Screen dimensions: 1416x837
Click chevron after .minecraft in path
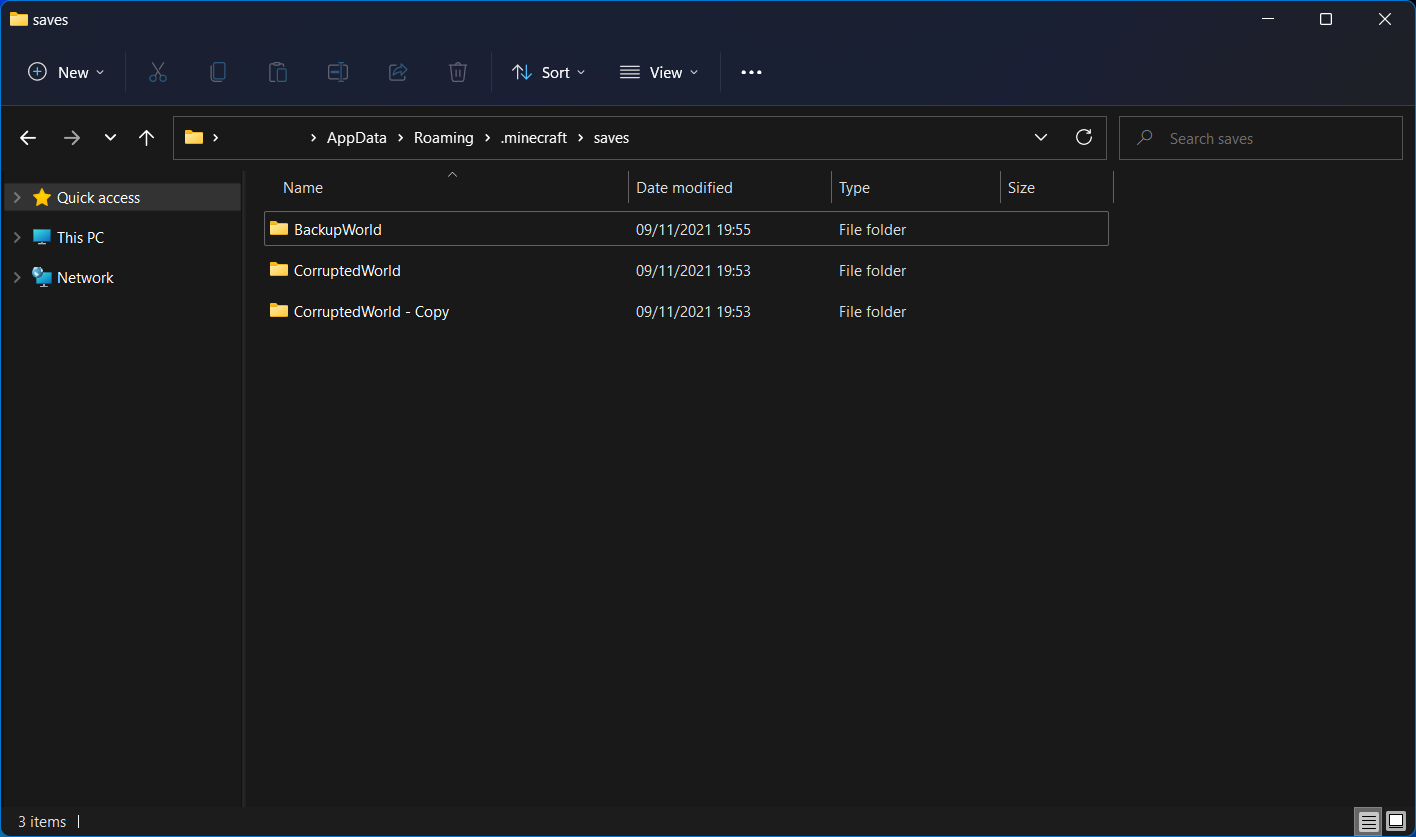(580, 138)
